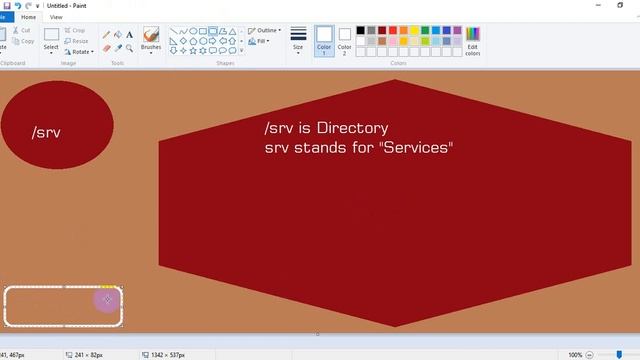Image resolution: width=640 pixels, height=360 pixels.
Task: Activate the Color 1 foreground selector
Action: (324, 41)
